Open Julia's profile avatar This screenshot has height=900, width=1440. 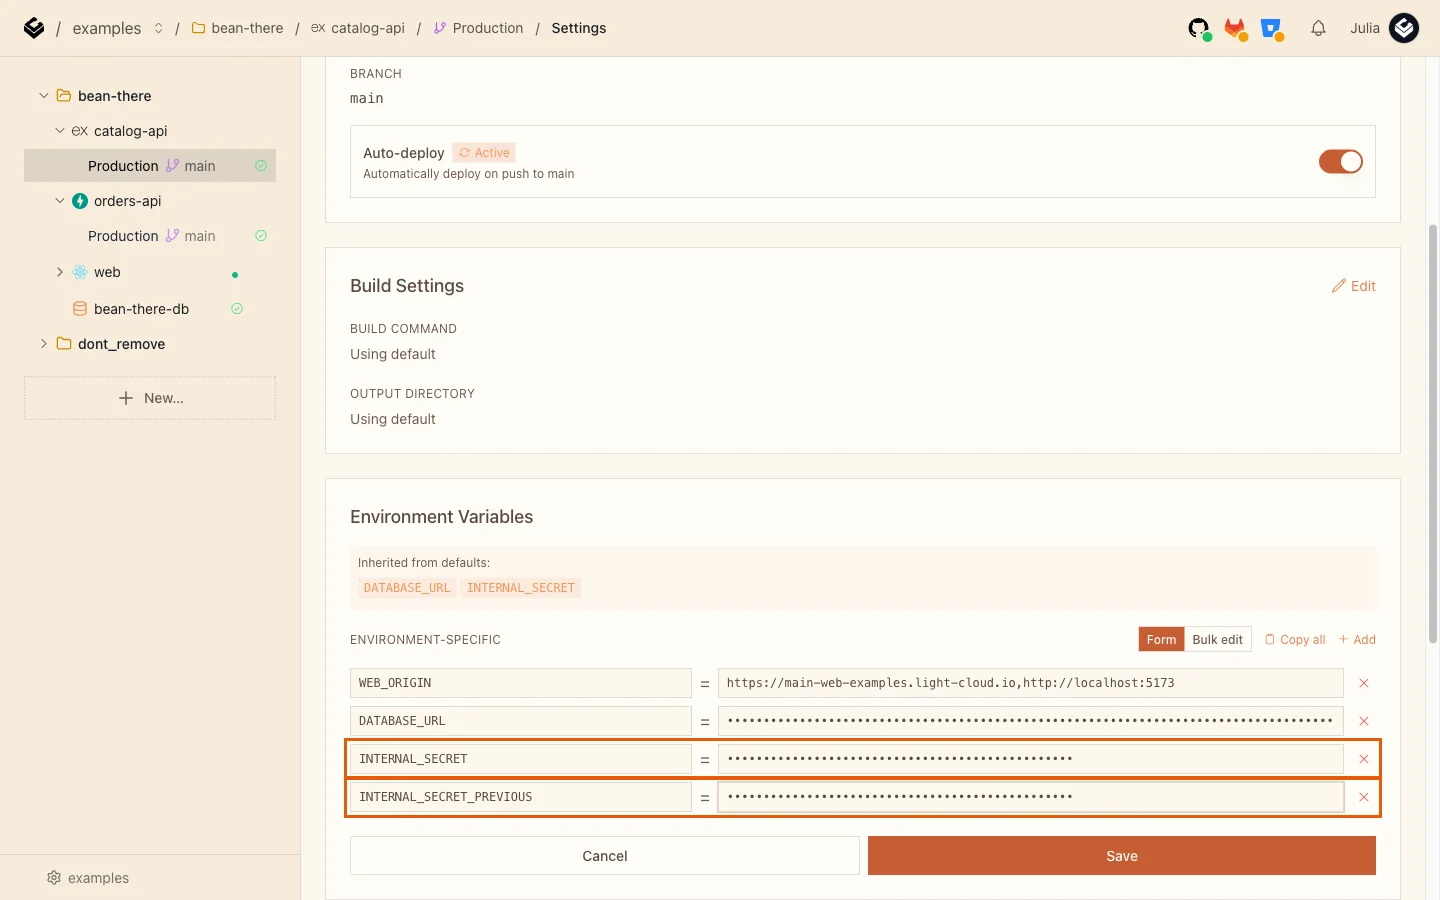(1404, 28)
